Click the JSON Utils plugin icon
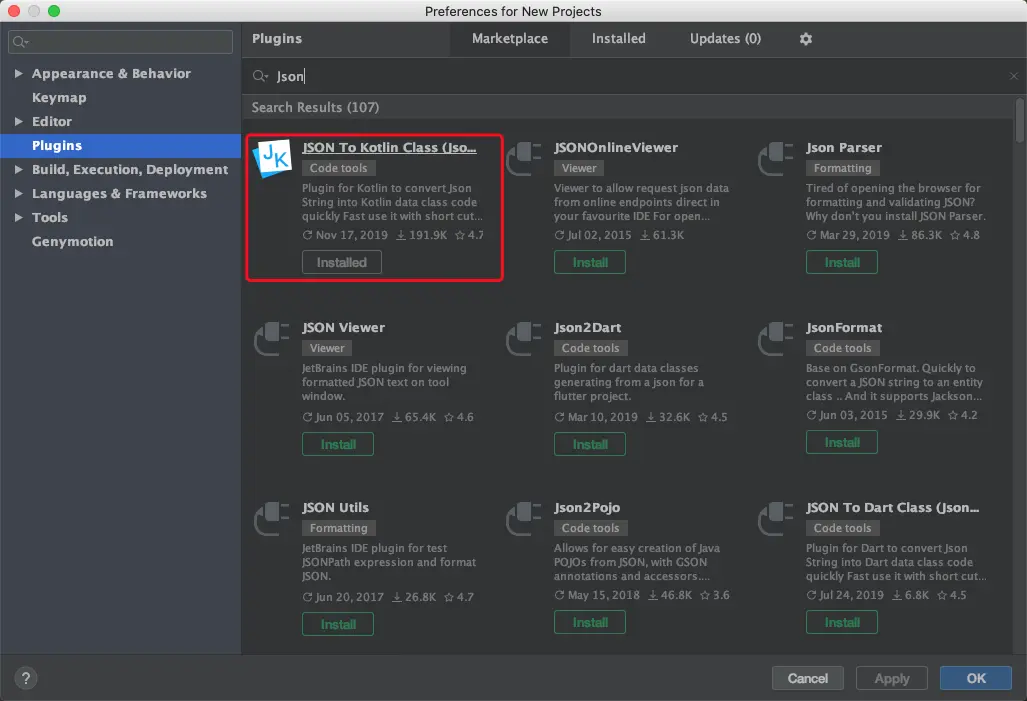The width and height of the screenshot is (1027, 701). pos(272,519)
